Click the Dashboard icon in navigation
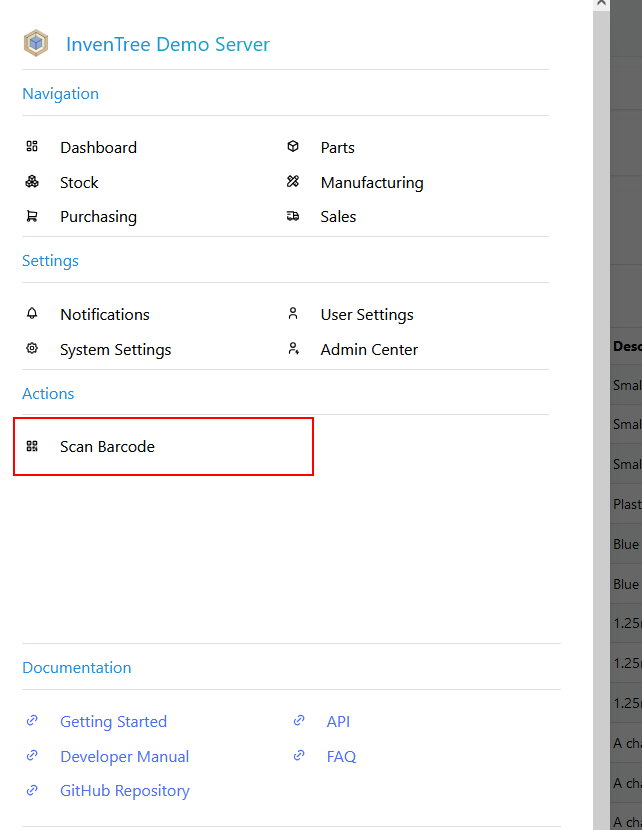Viewport: 642px width, 830px height. coord(32,147)
